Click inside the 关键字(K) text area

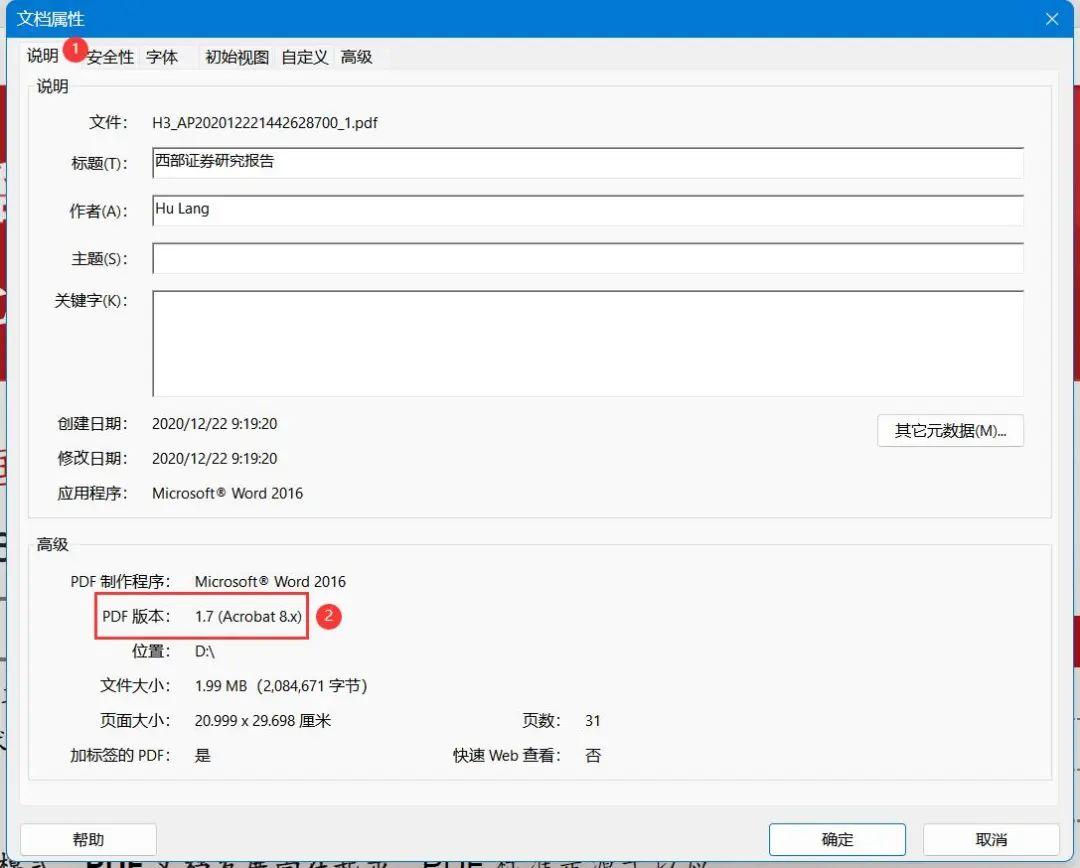coord(588,343)
